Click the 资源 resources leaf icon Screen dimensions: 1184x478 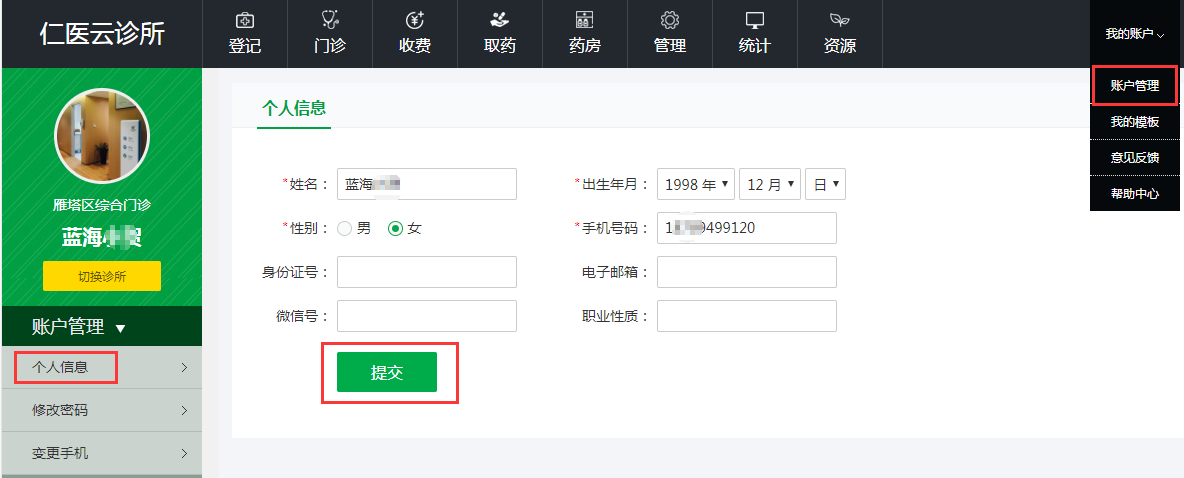839,21
